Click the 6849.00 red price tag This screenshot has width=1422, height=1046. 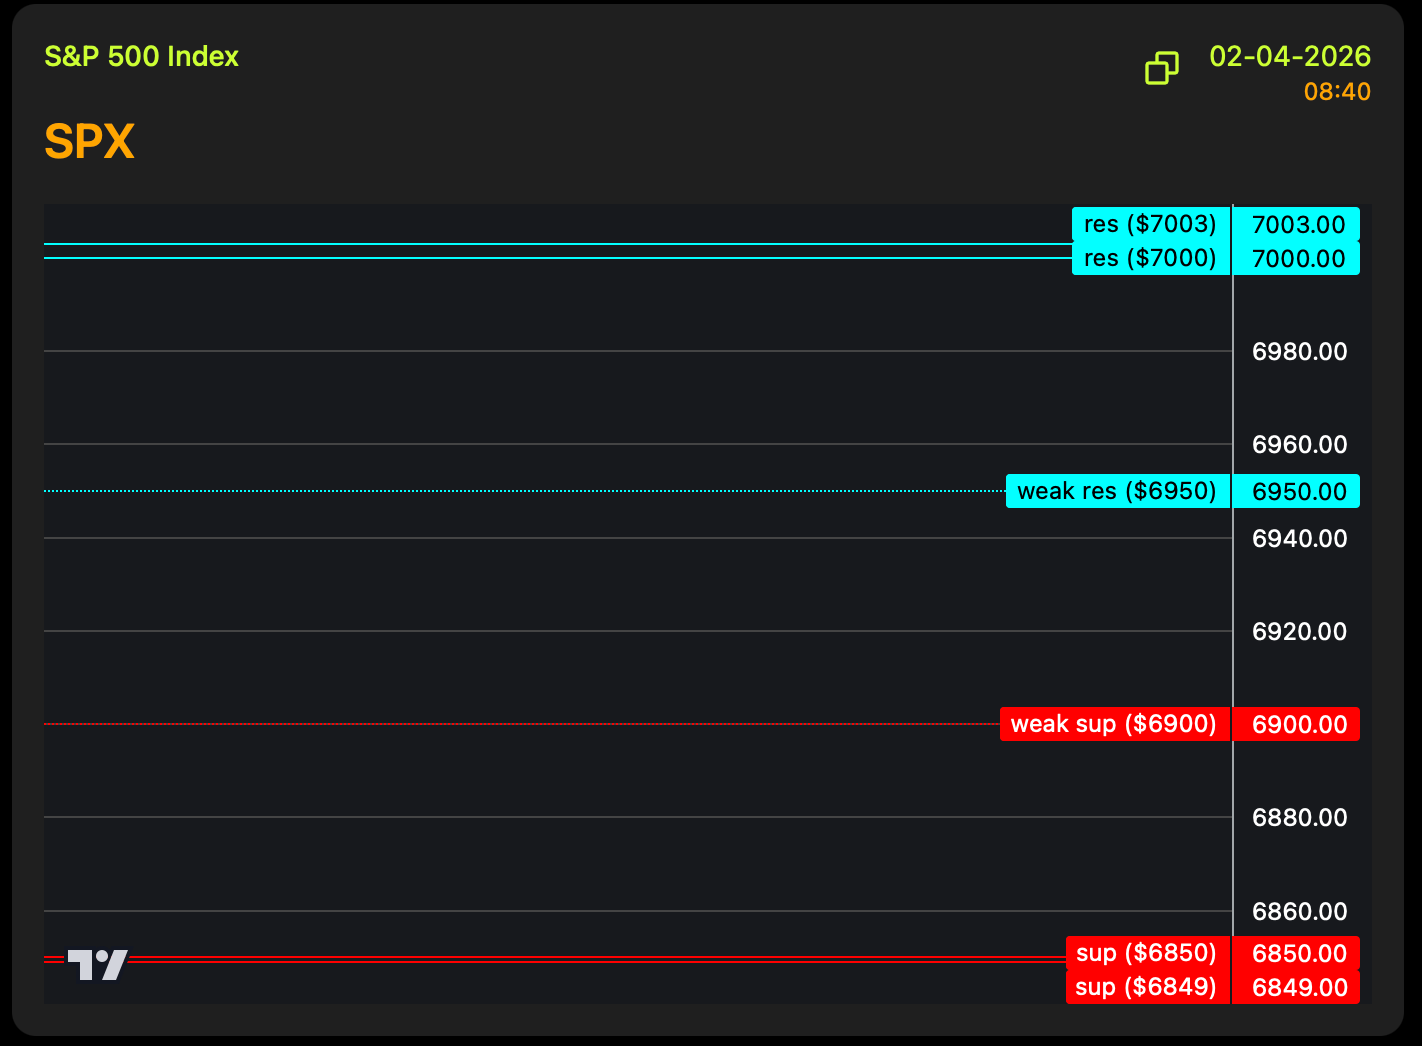pyautogui.click(x=1297, y=987)
